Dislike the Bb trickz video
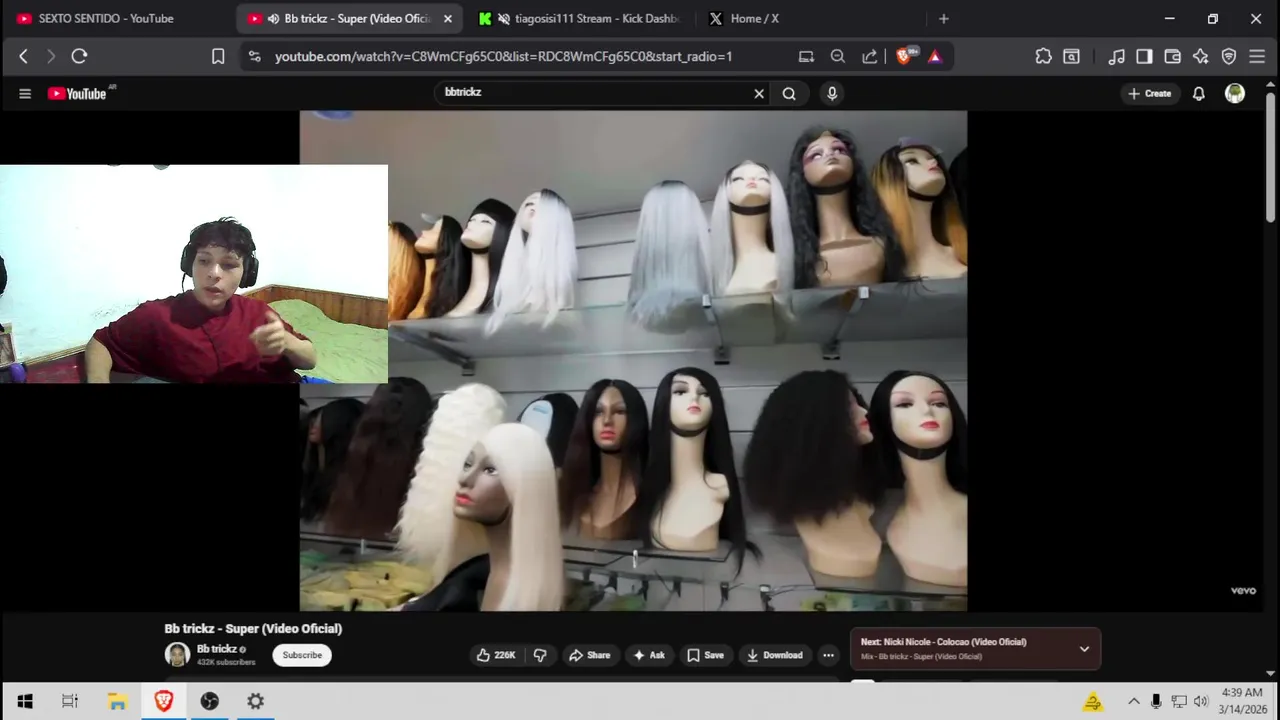The height and width of the screenshot is (720, 1280). pos(540,655)
